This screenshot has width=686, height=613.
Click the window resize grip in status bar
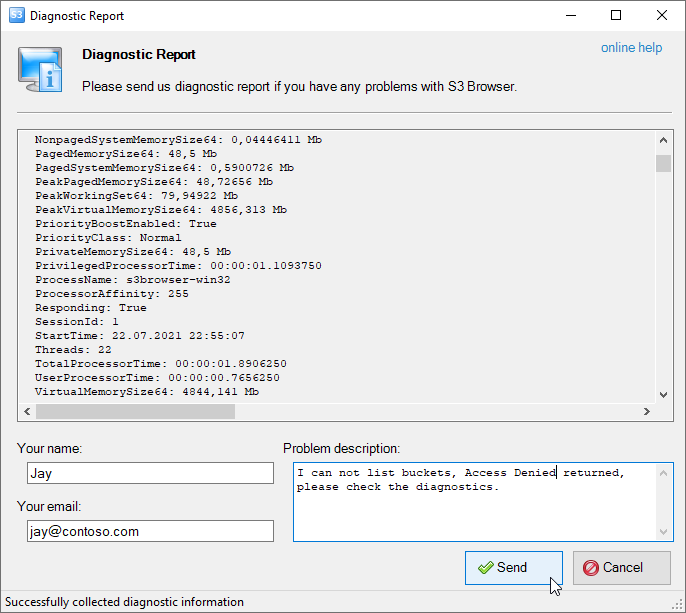[x=678, y=605]
